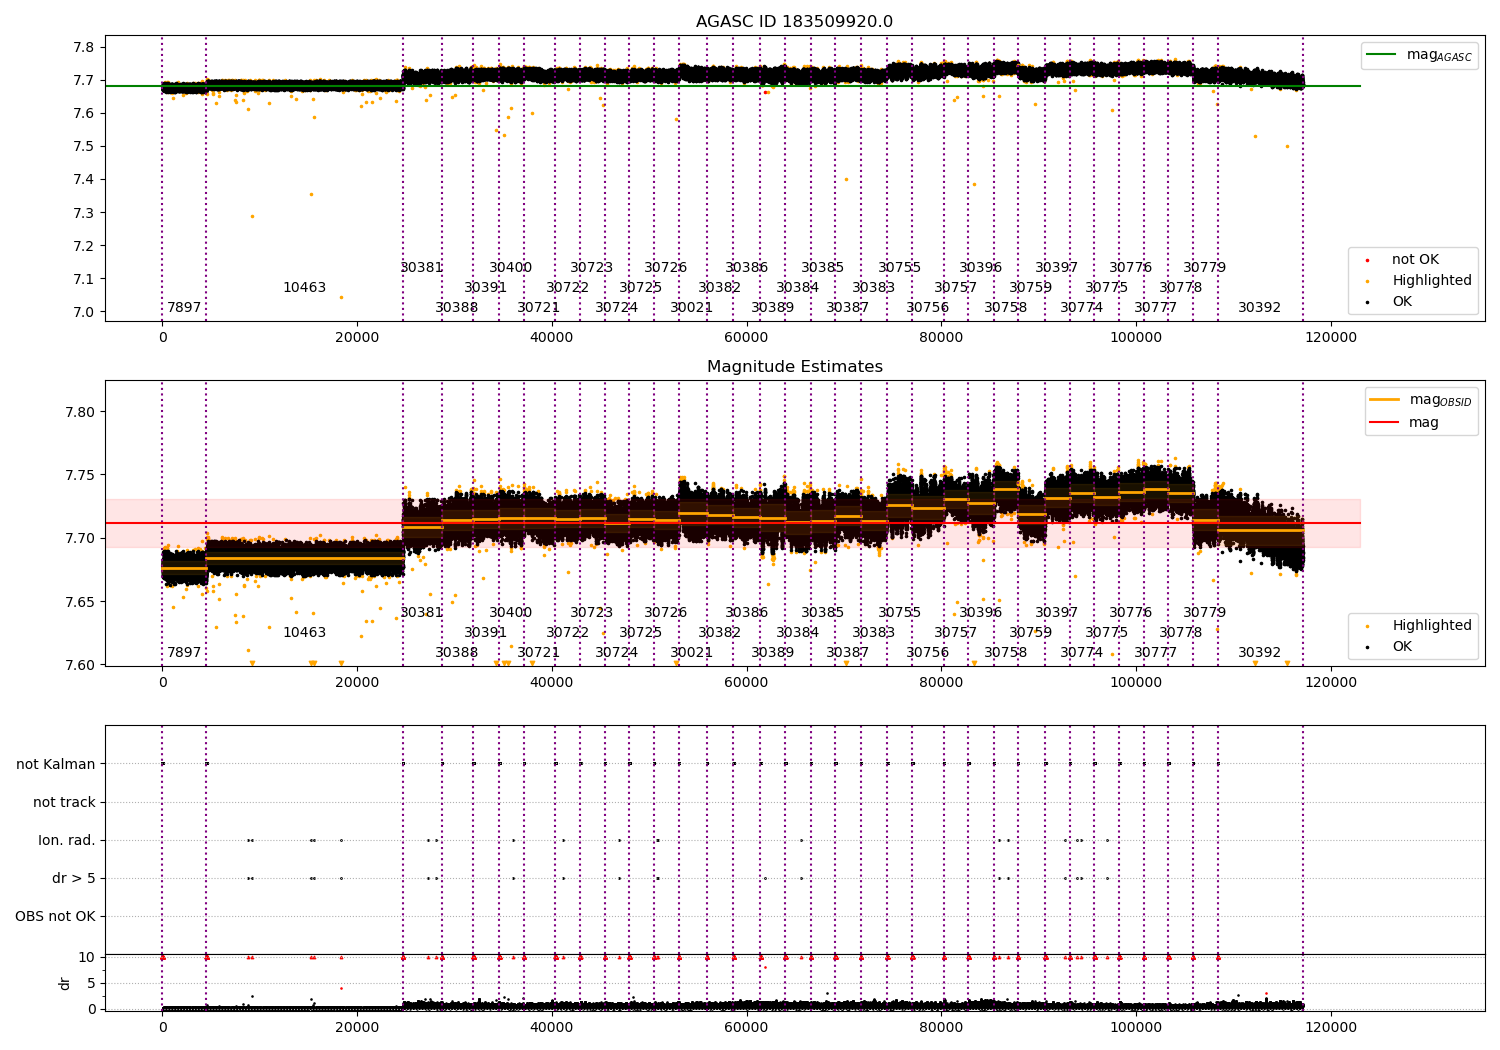Click obsid label 7897 in top plot
The image size is (1500, 1050).
tap(184, 308)
